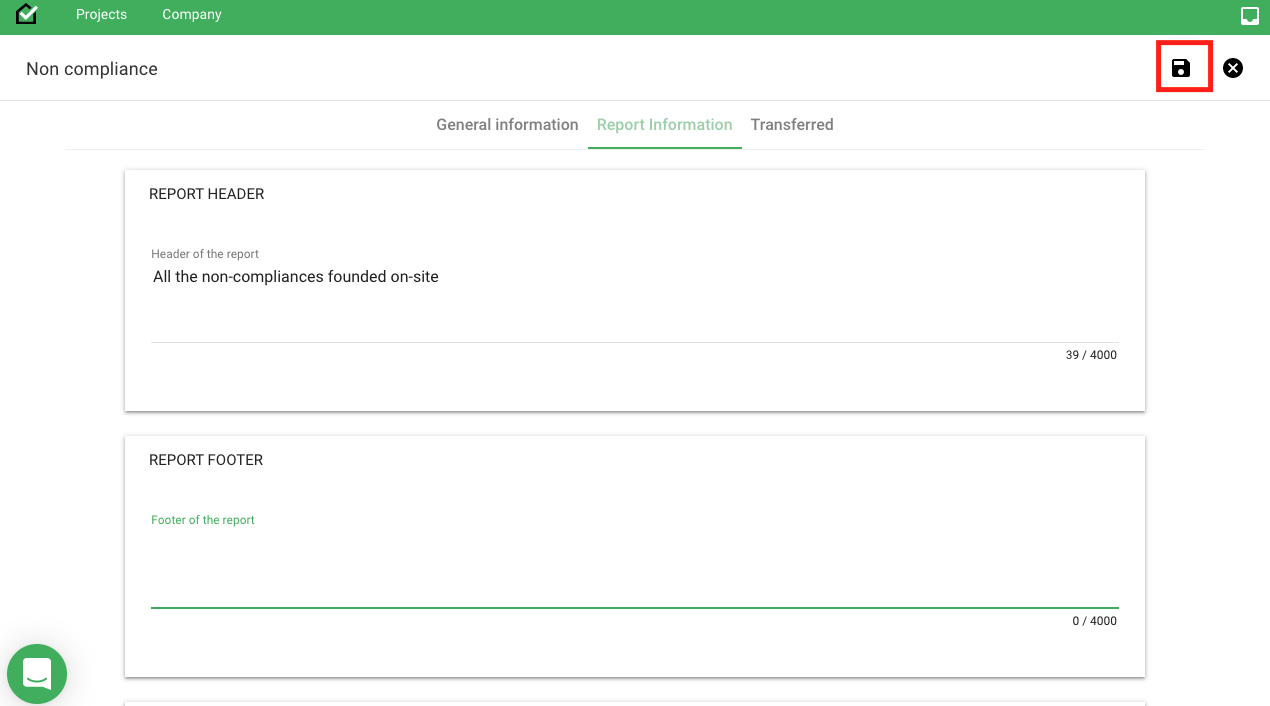Focus the Footer of the report field
Screen dimensions: 1270x706
tap(635, 569)
